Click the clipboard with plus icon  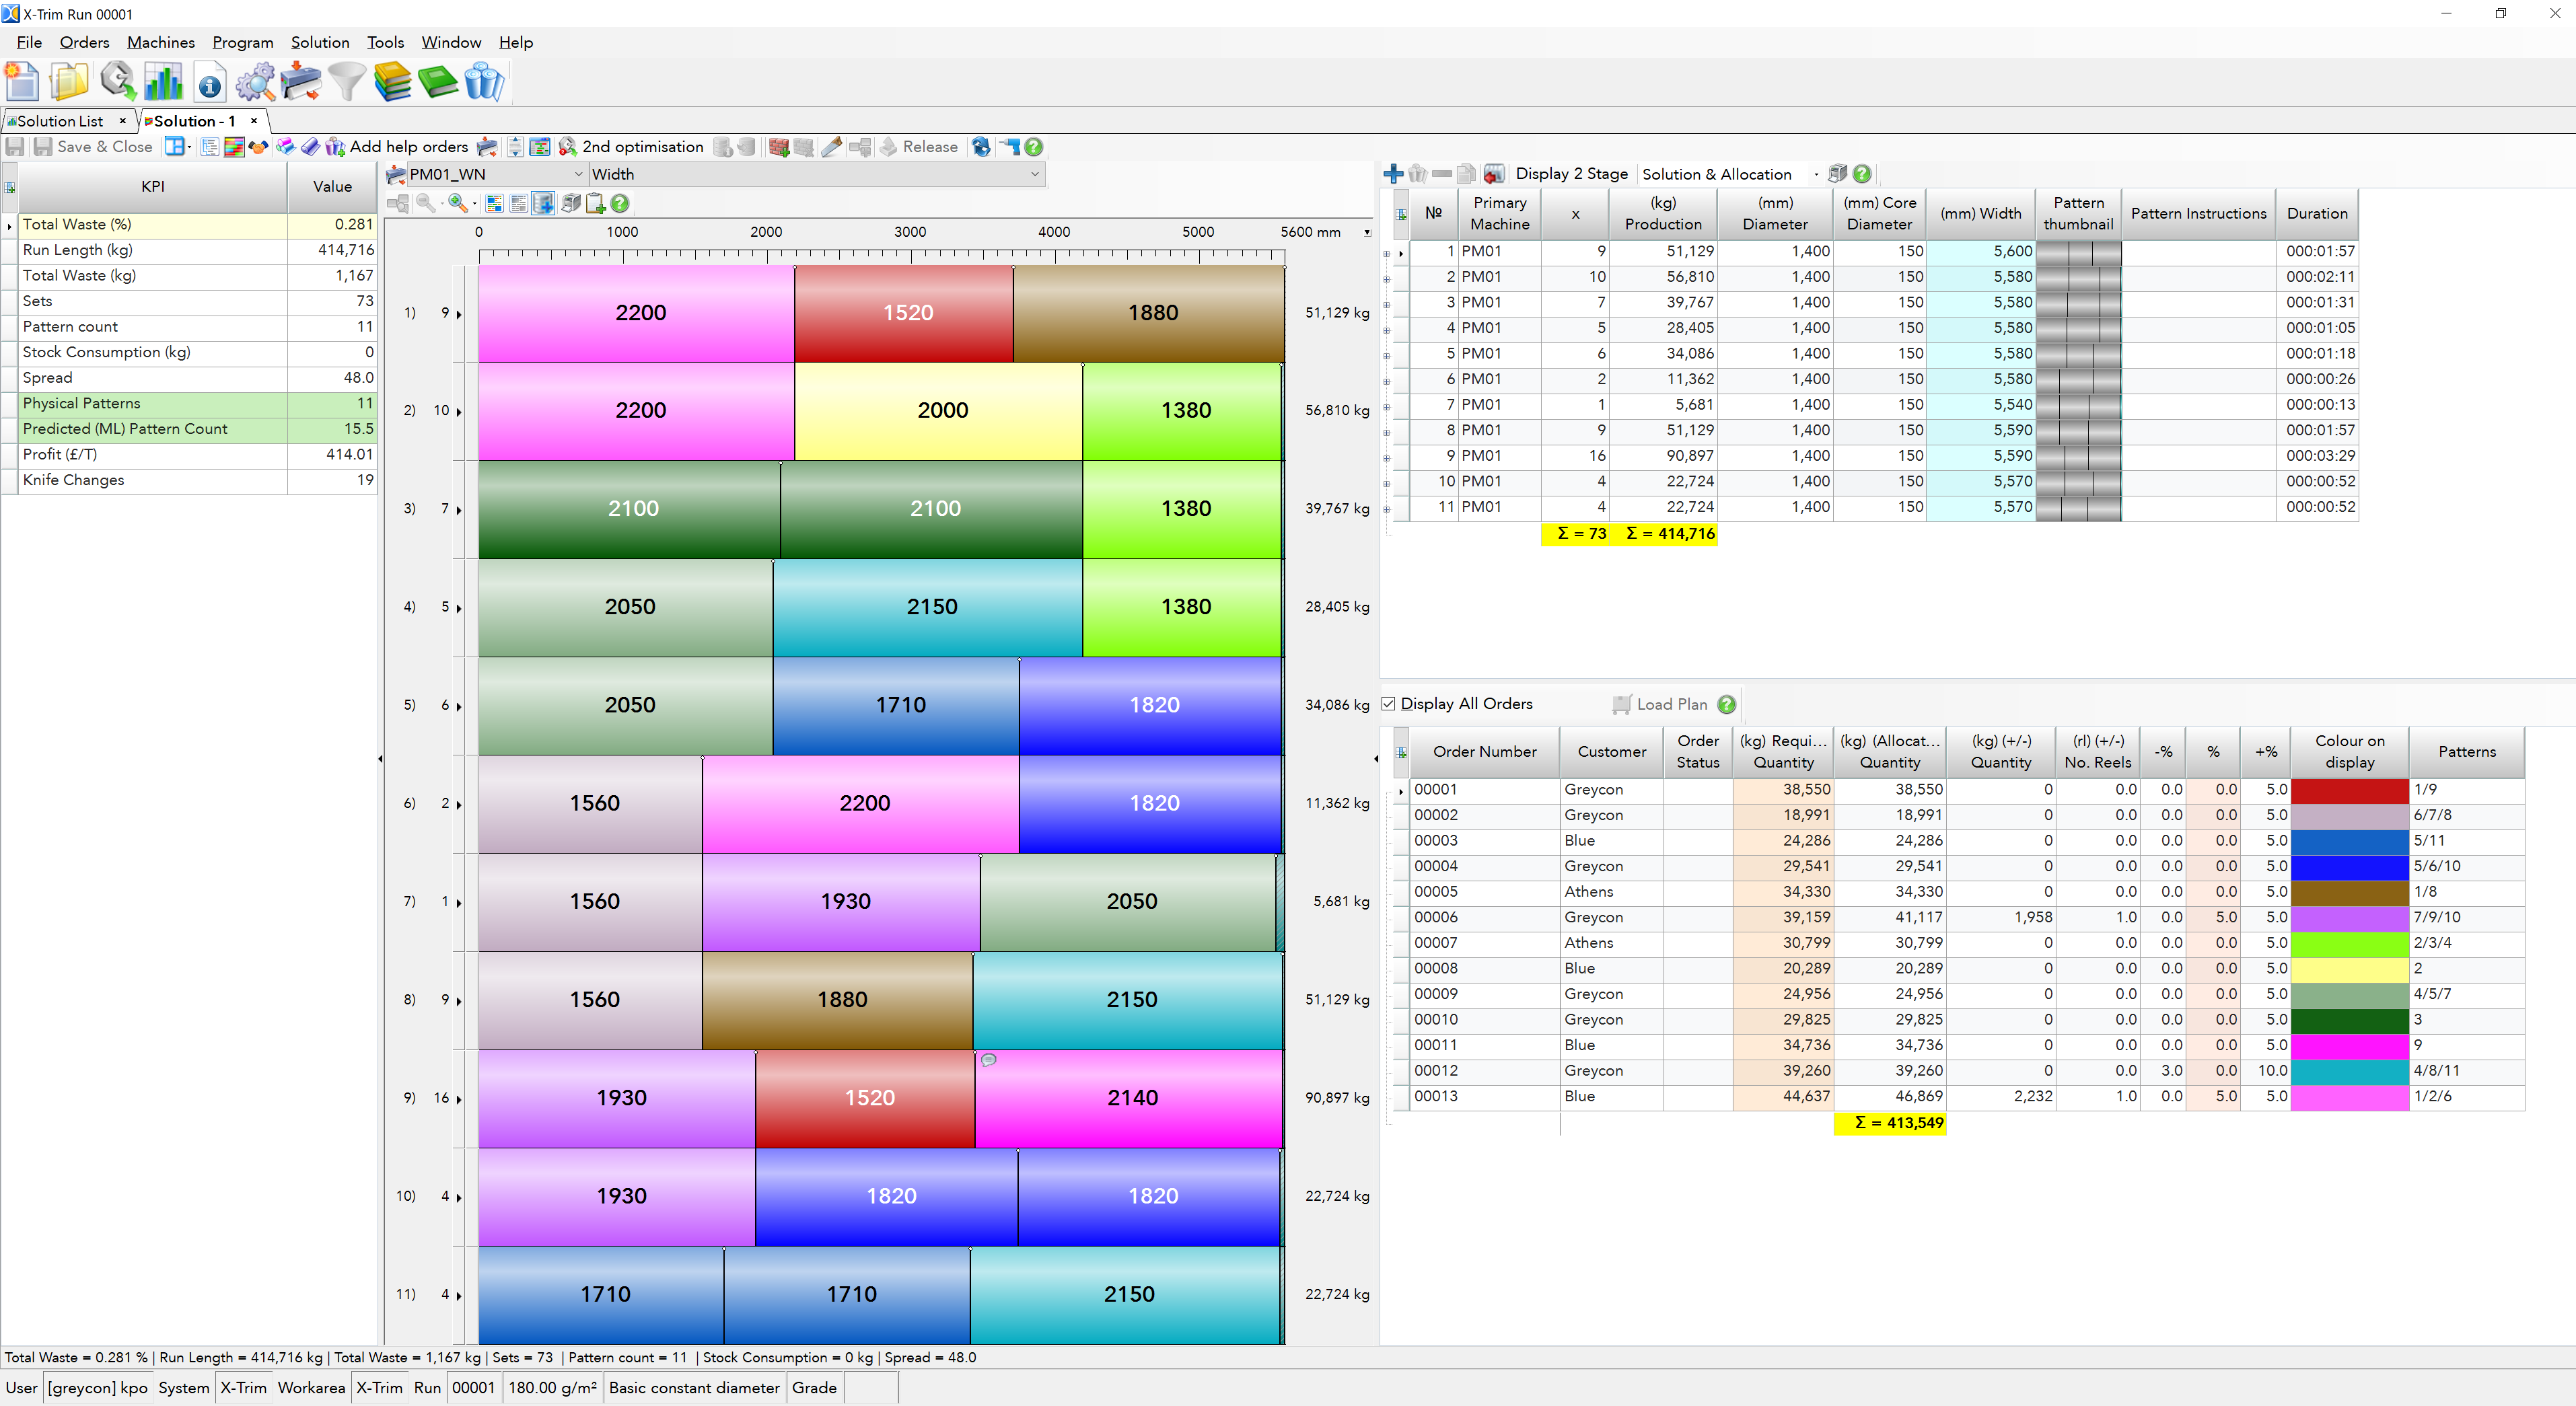tap(595, 203)
